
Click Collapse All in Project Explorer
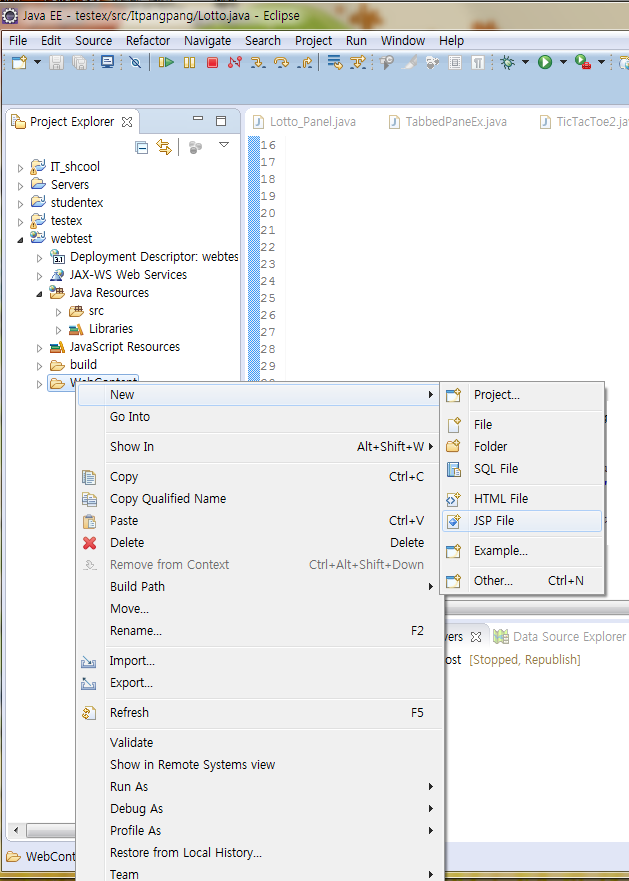[142, 148]
